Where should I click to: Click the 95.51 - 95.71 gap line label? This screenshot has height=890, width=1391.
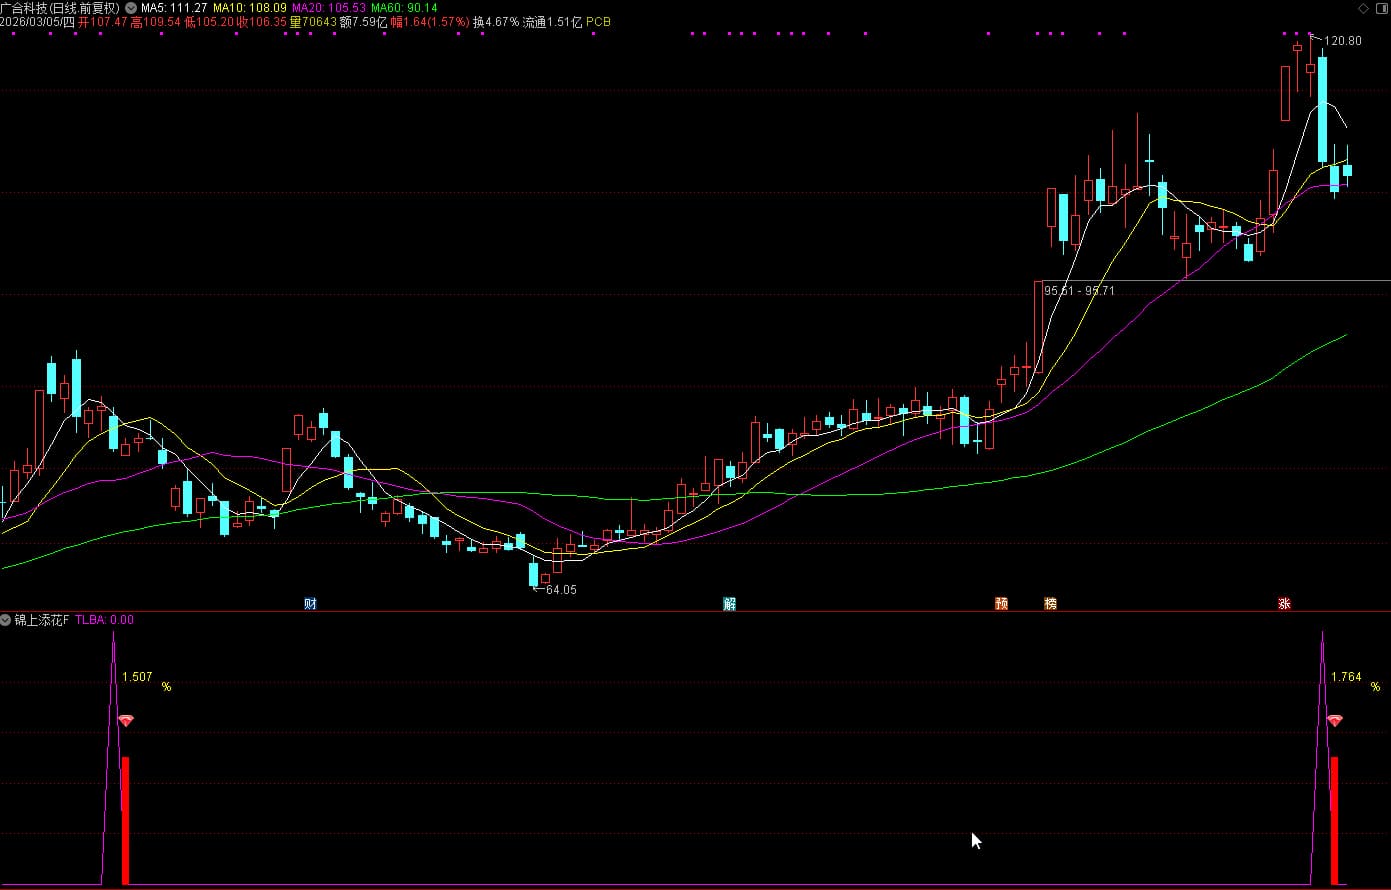pyautogui.click(x=1078, y=290)
